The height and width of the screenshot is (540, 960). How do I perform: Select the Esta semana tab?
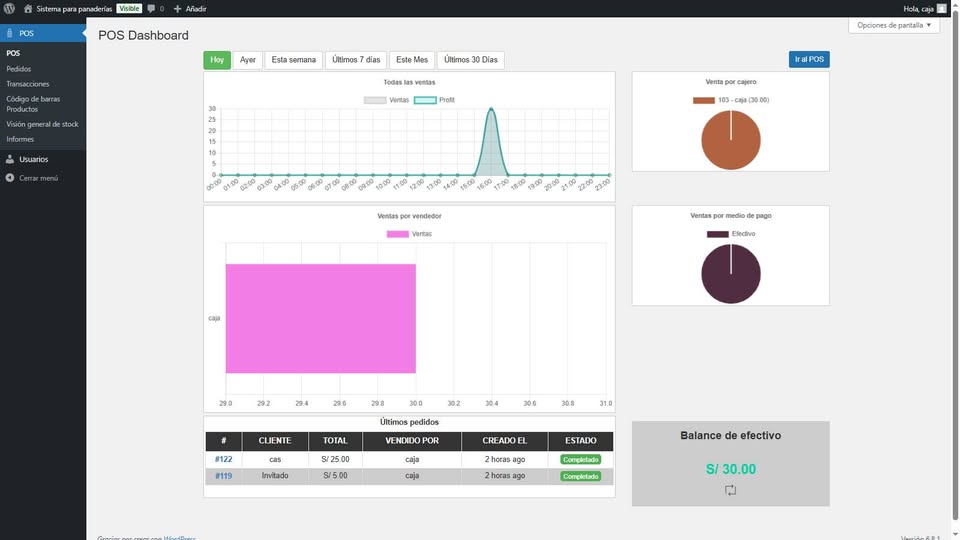[x=294, y=59]
